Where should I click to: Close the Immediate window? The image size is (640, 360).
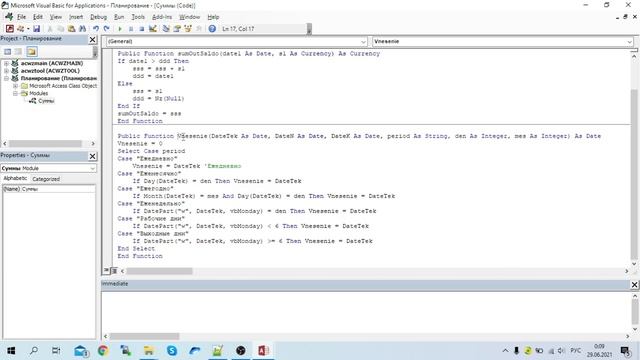coord(634,284)
